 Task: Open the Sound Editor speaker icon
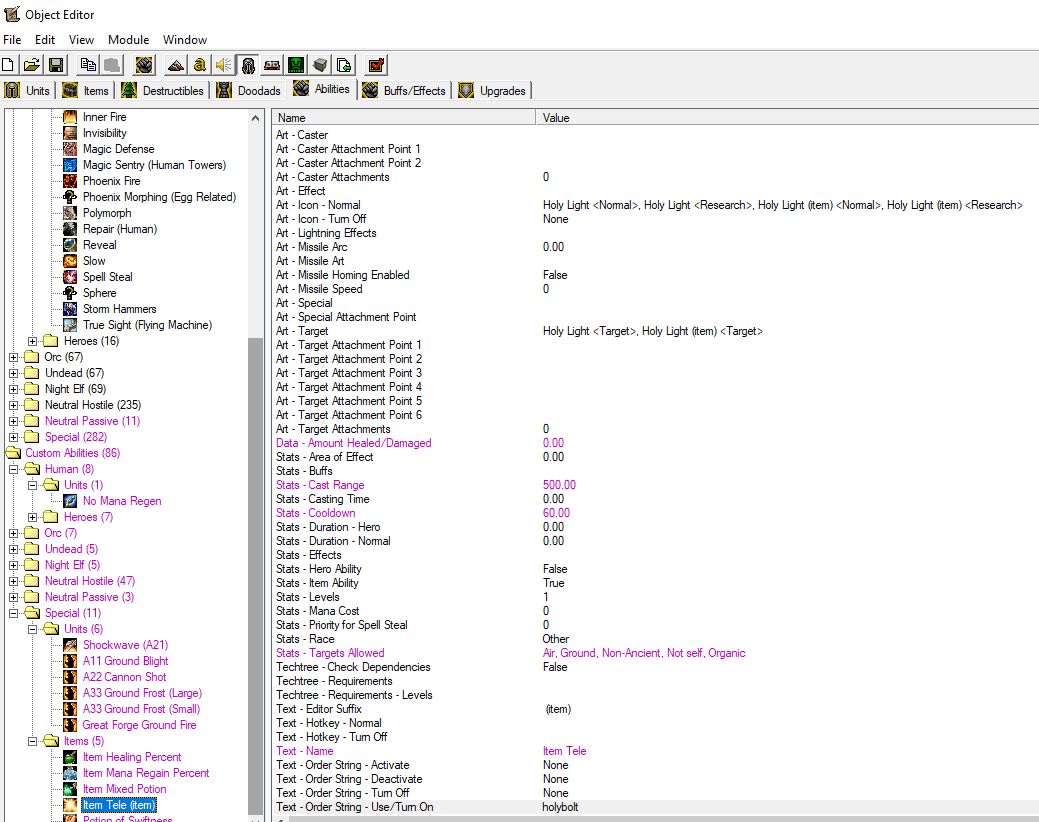pyautogui.click(x=223, y=65)
